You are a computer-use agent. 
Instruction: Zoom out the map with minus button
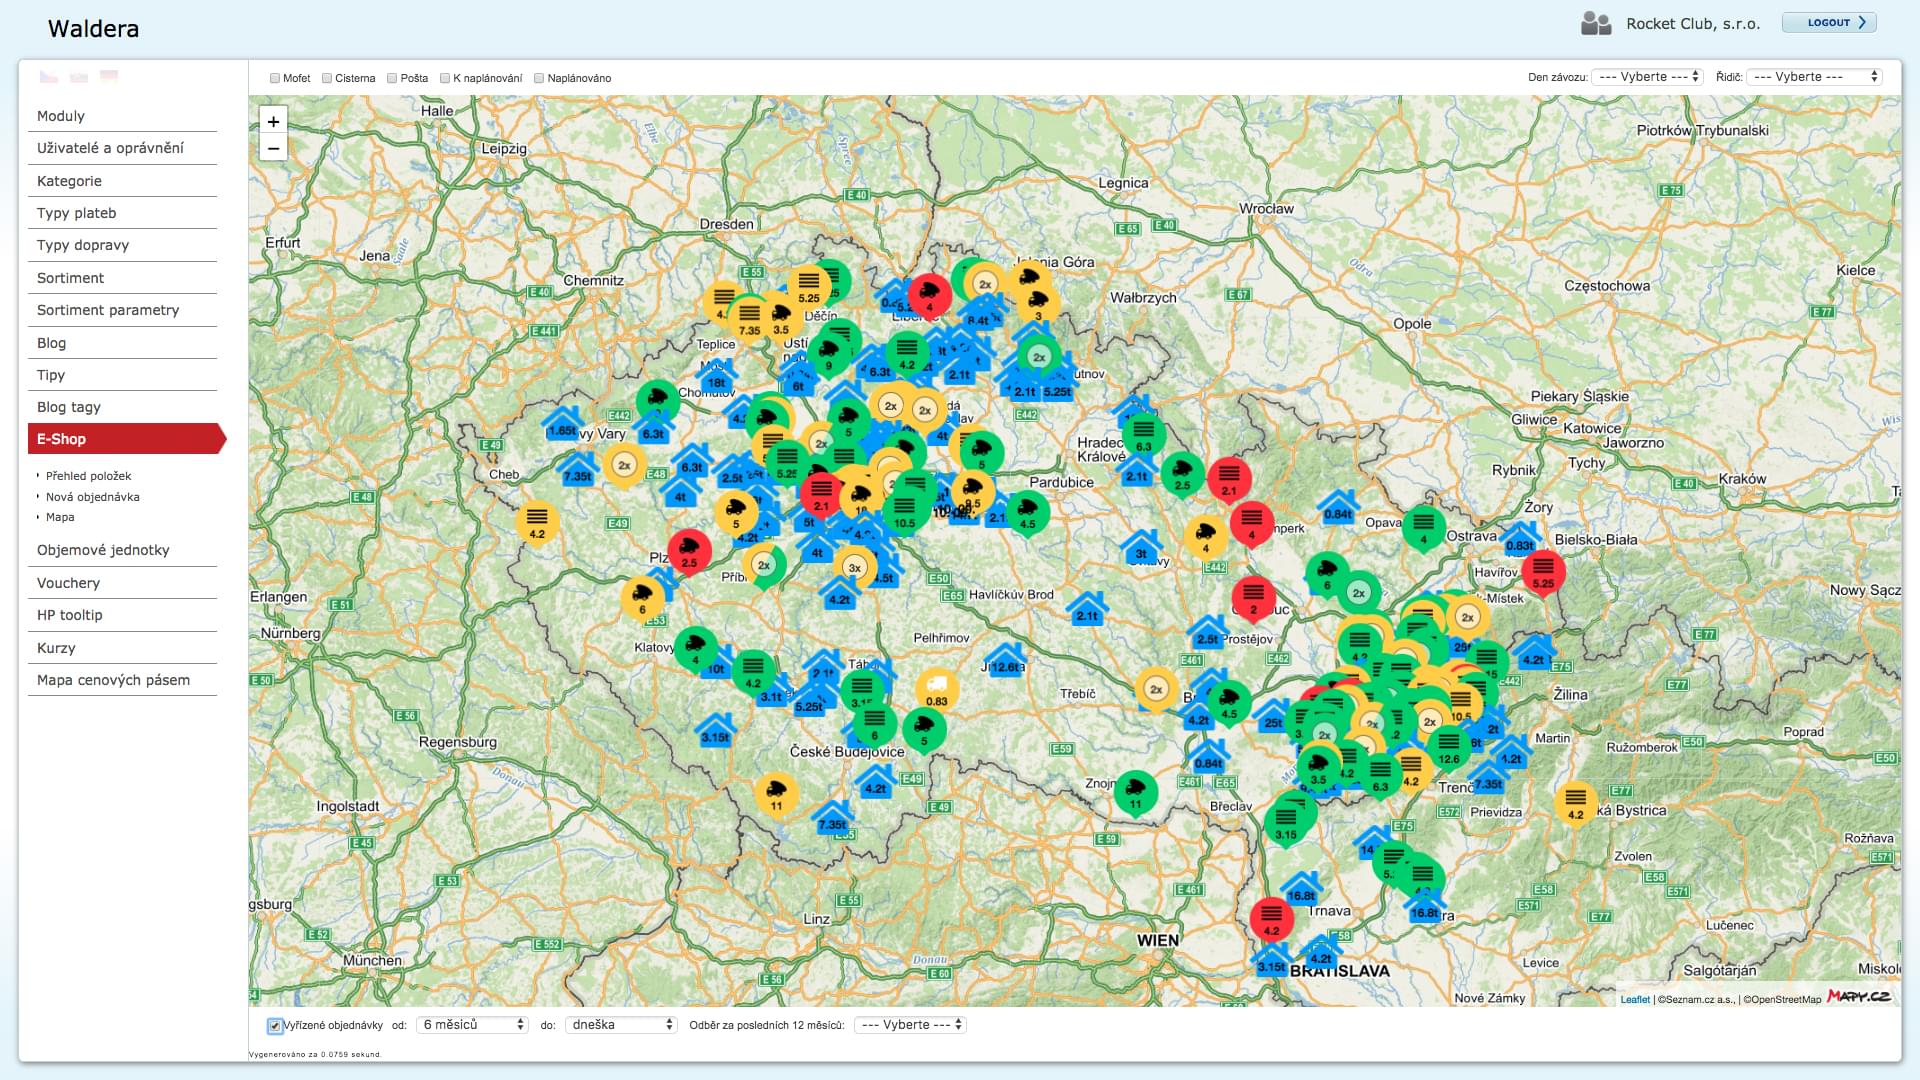pyautogui.click(x=273, y=149)
